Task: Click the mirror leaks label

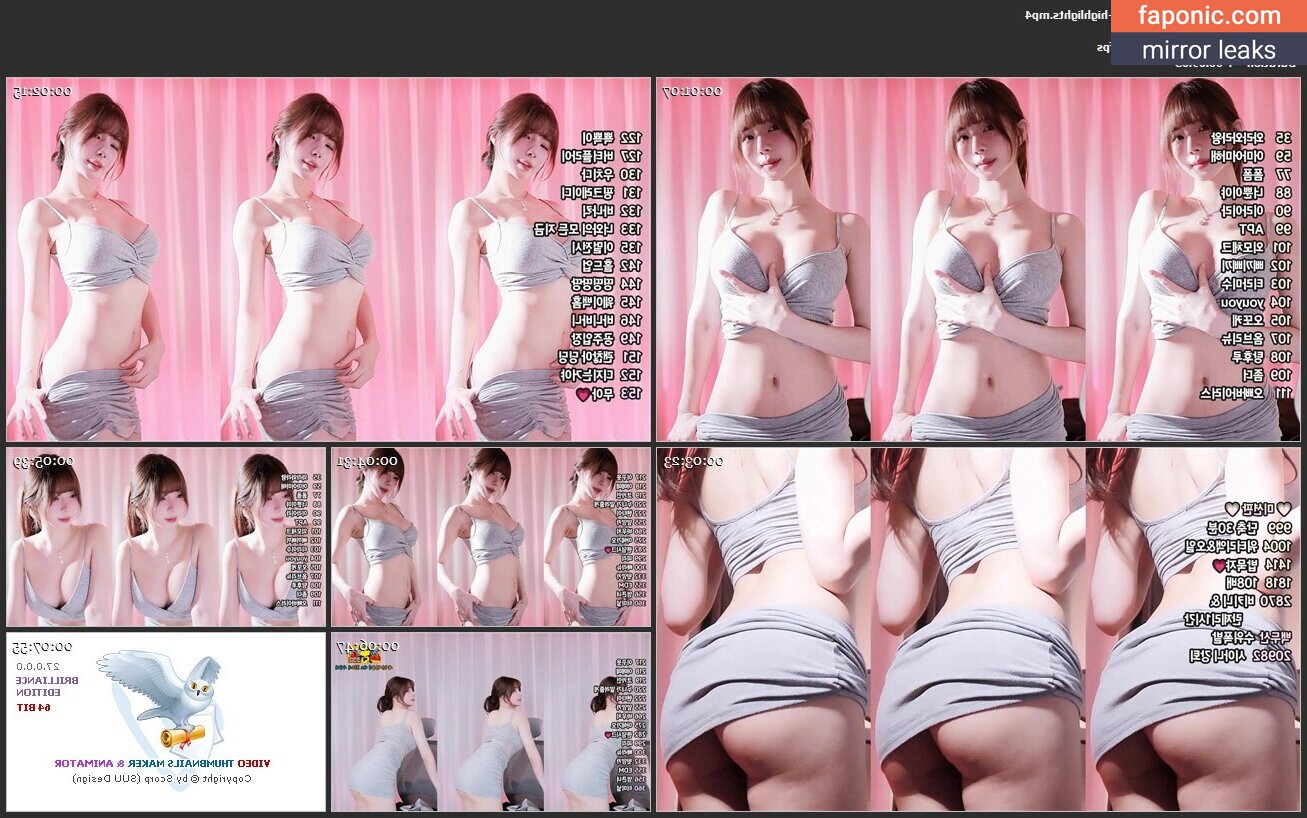Action: point(1208,50)
